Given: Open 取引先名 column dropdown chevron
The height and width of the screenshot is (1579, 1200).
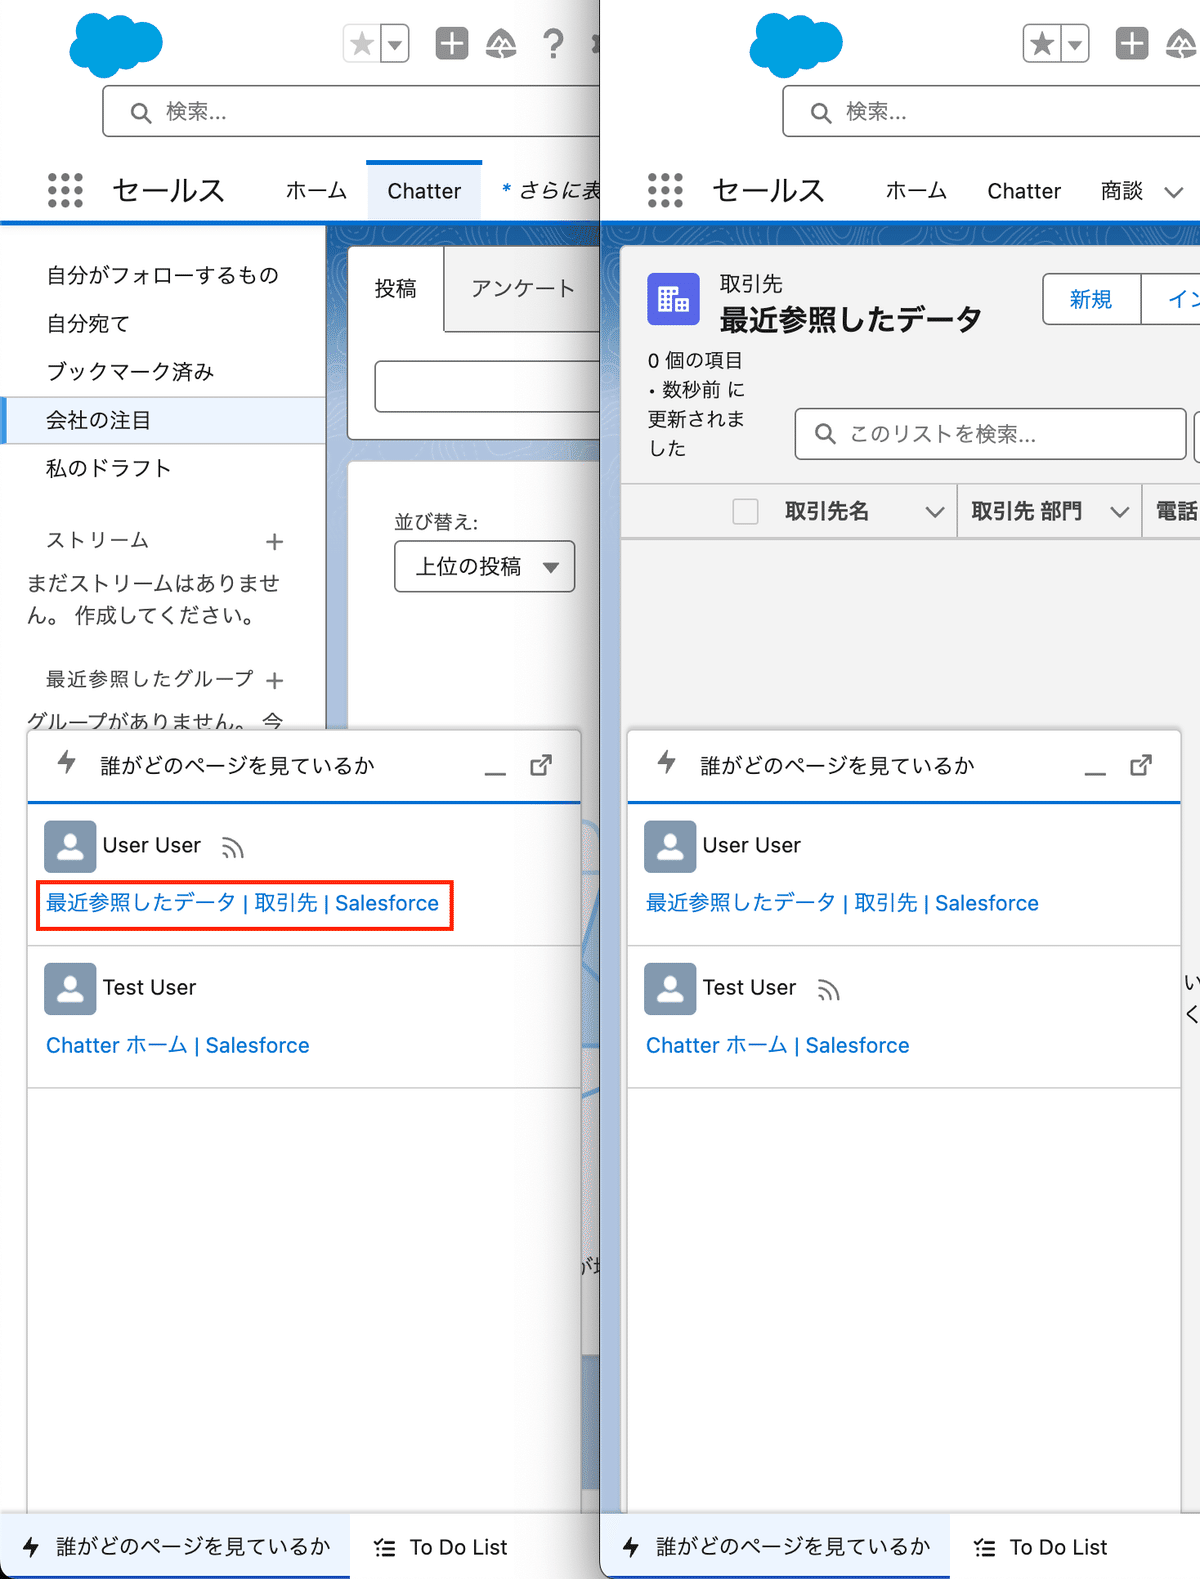Looking at the screenshot, I should 935,512.
